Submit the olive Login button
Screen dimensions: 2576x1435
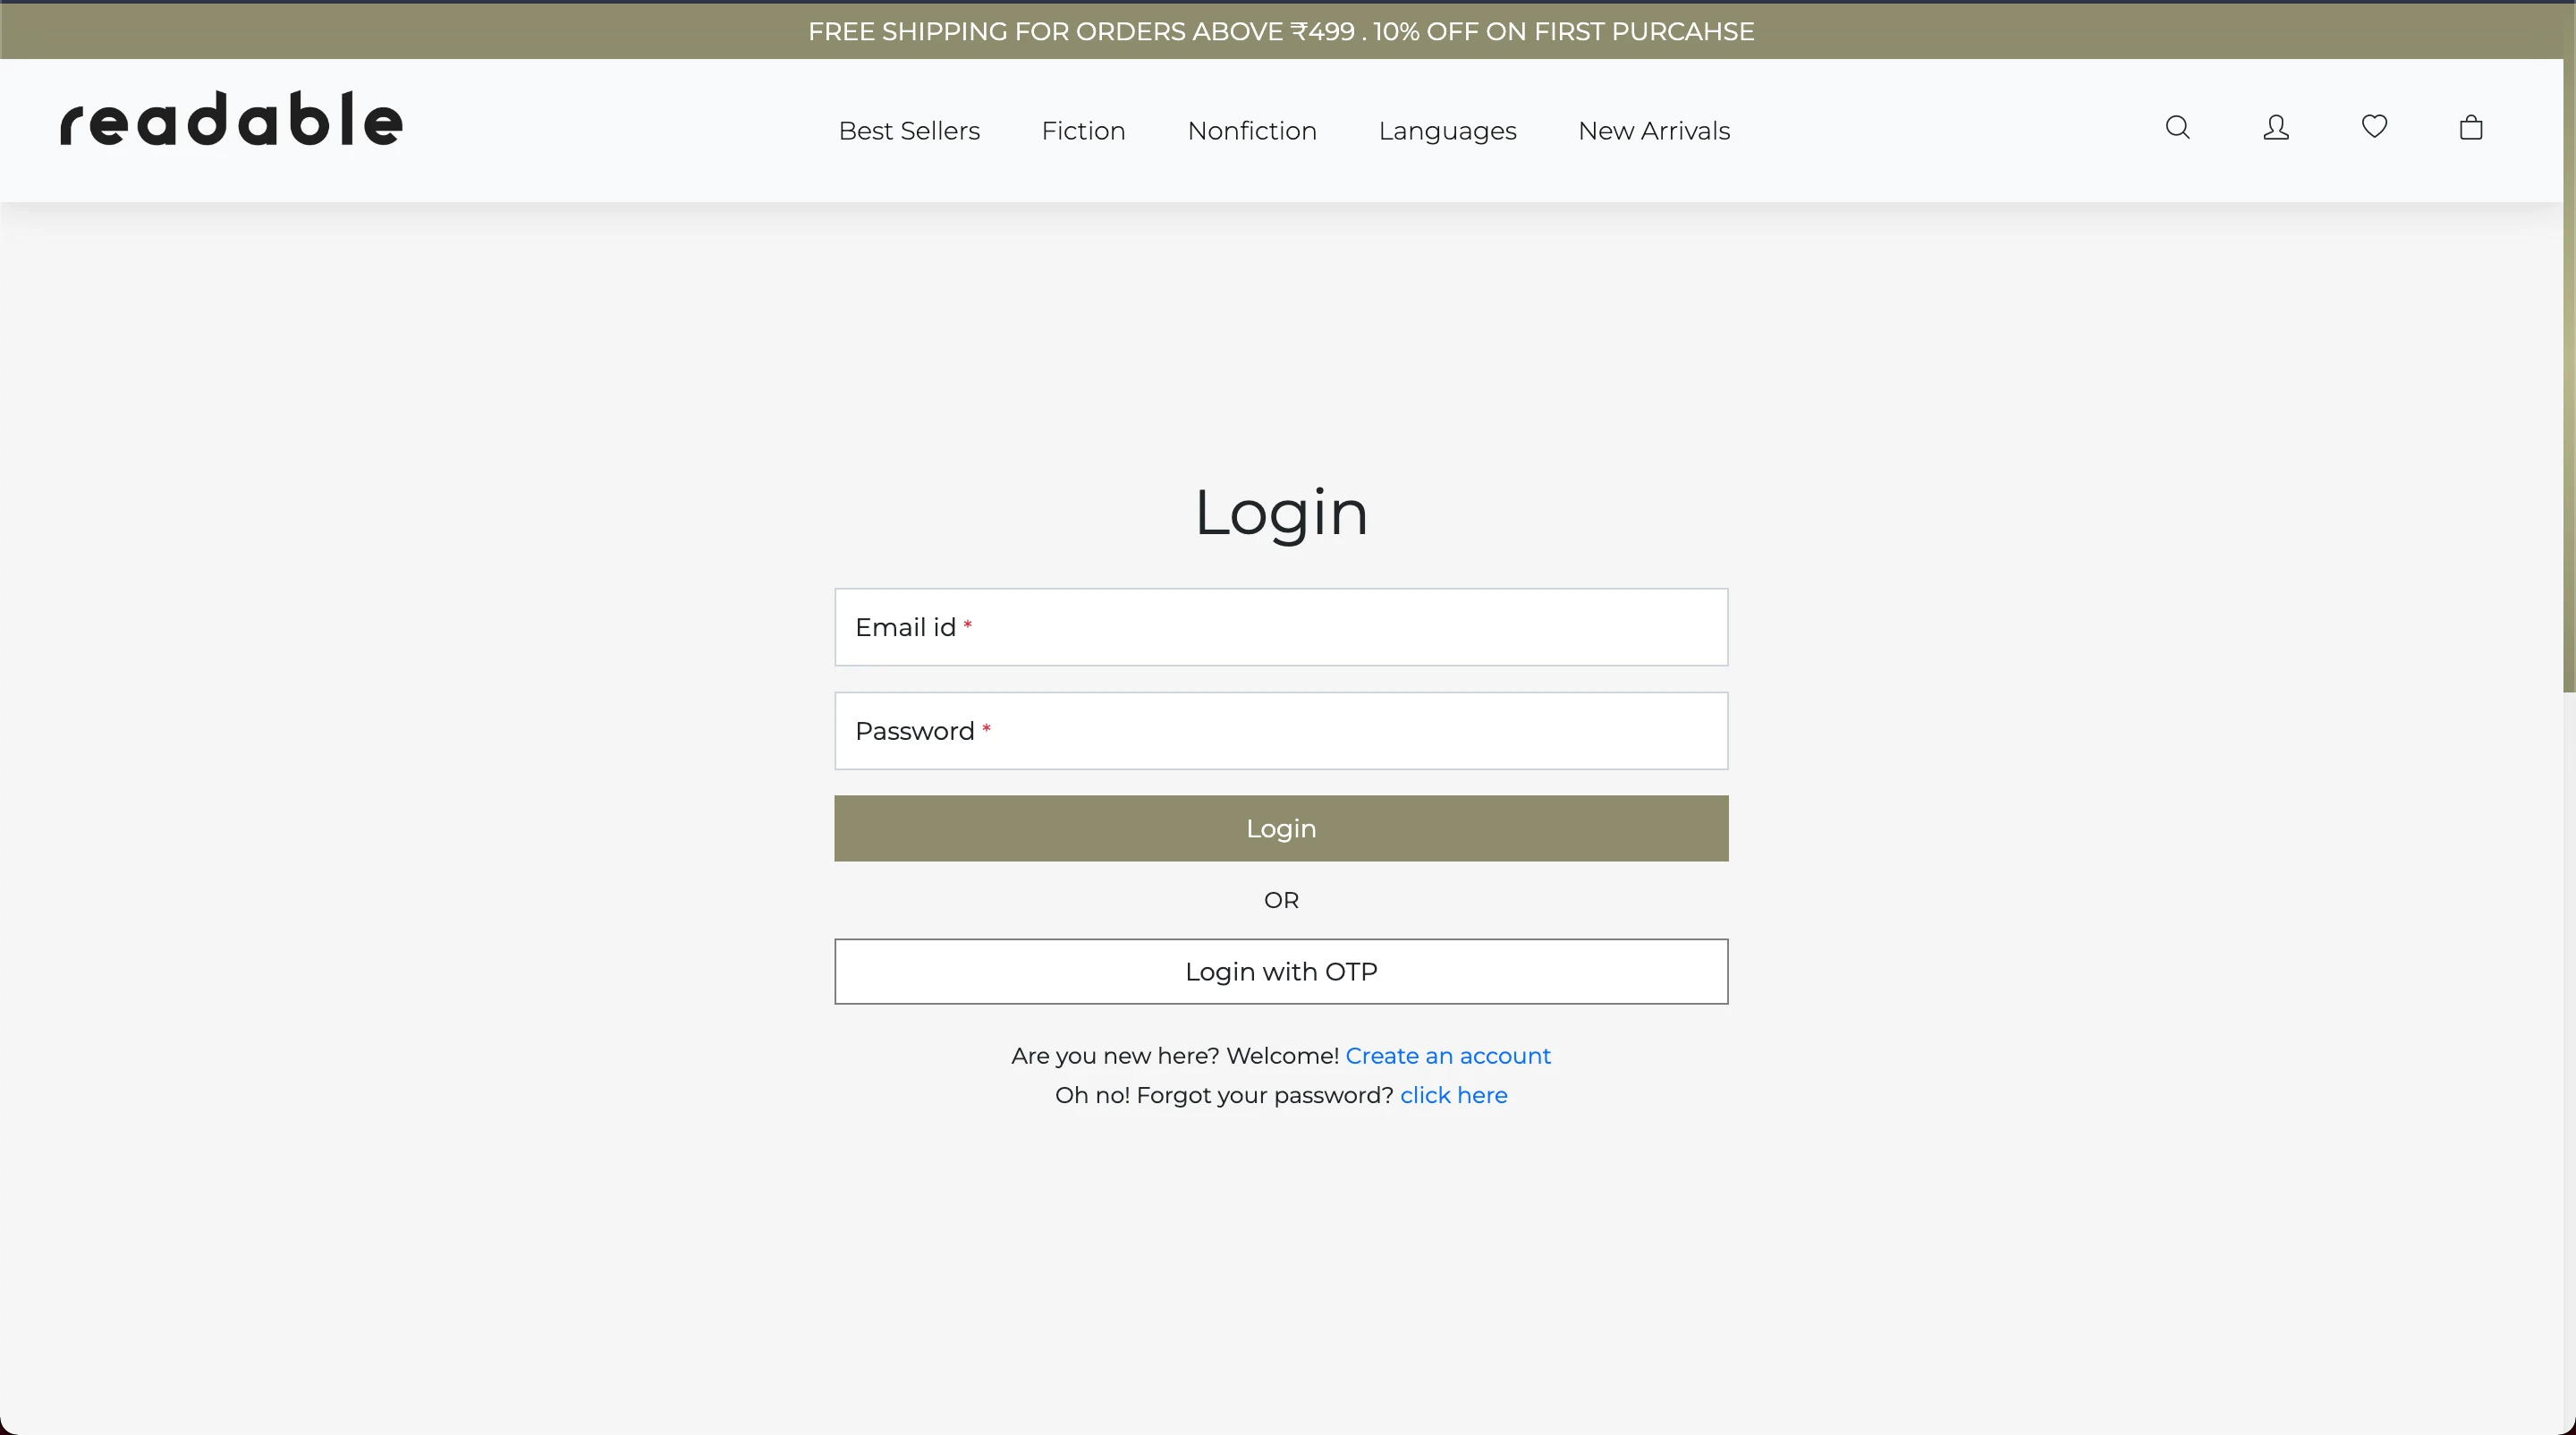coord(1281,828)
